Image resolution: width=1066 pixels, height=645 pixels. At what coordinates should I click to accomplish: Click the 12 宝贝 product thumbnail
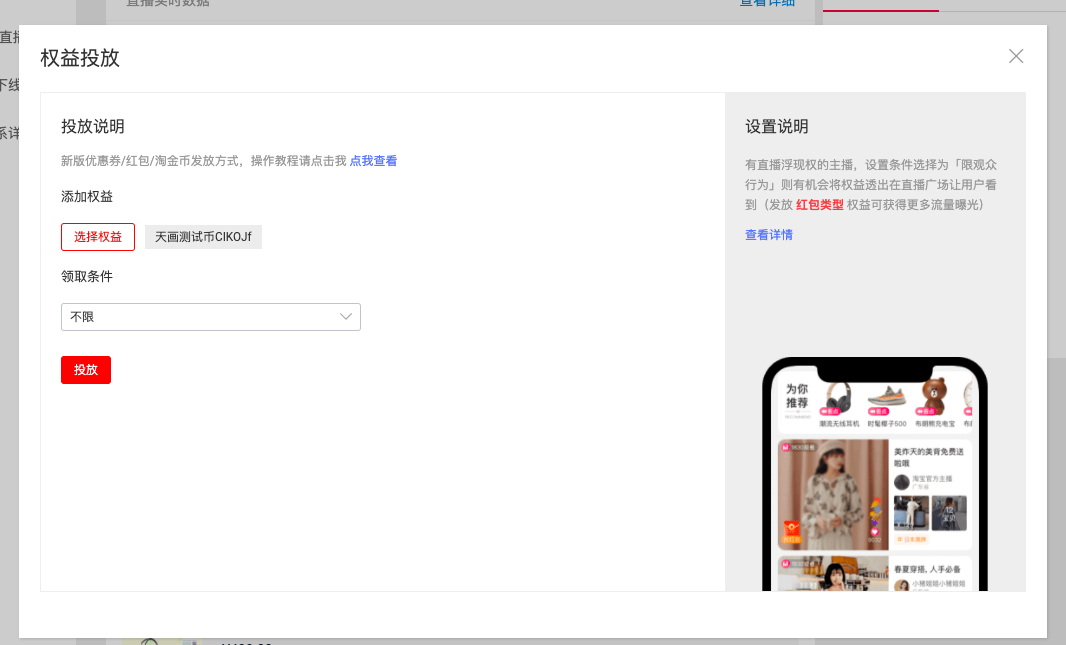click(949, 513)
